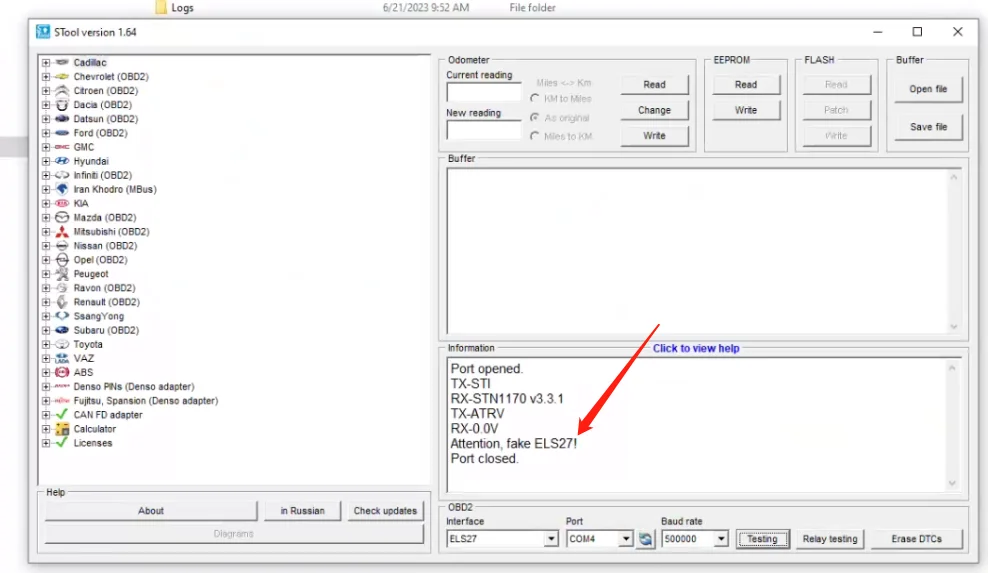Screen dimensions: 988x573
Task: Click the VAZ Lada logo icon
Action: point(62,358)
